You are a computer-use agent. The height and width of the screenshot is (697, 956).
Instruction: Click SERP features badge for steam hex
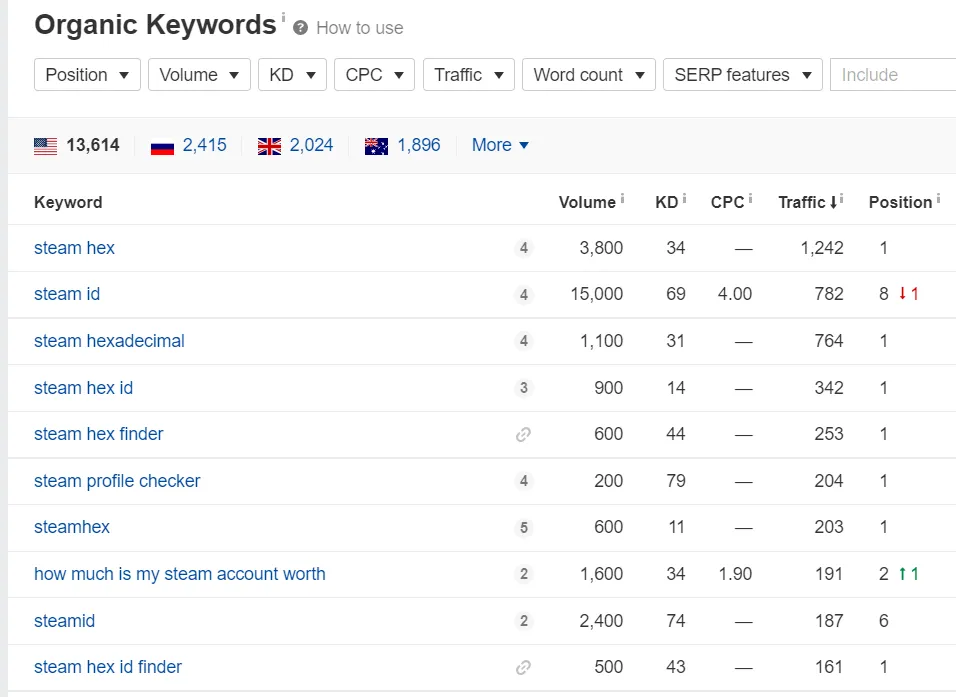click(x=524, y=248)
